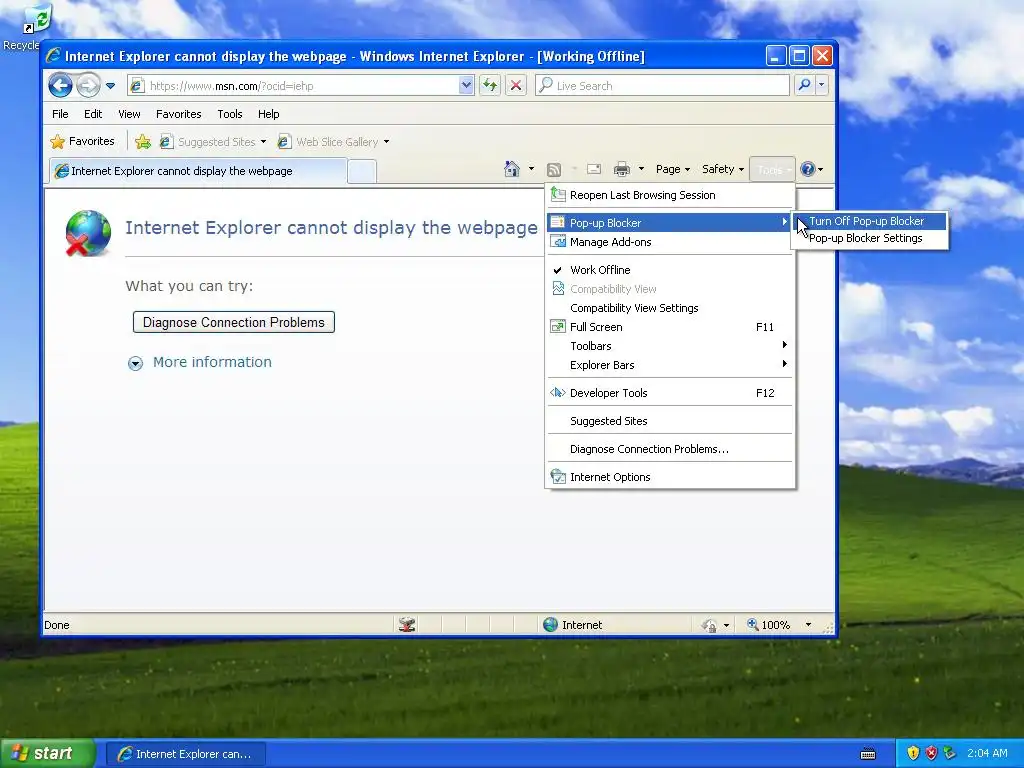The width and height of the screenshot is (1024, 768).
Task: Click the 100% zoom level button
Action: coord(769,625)
